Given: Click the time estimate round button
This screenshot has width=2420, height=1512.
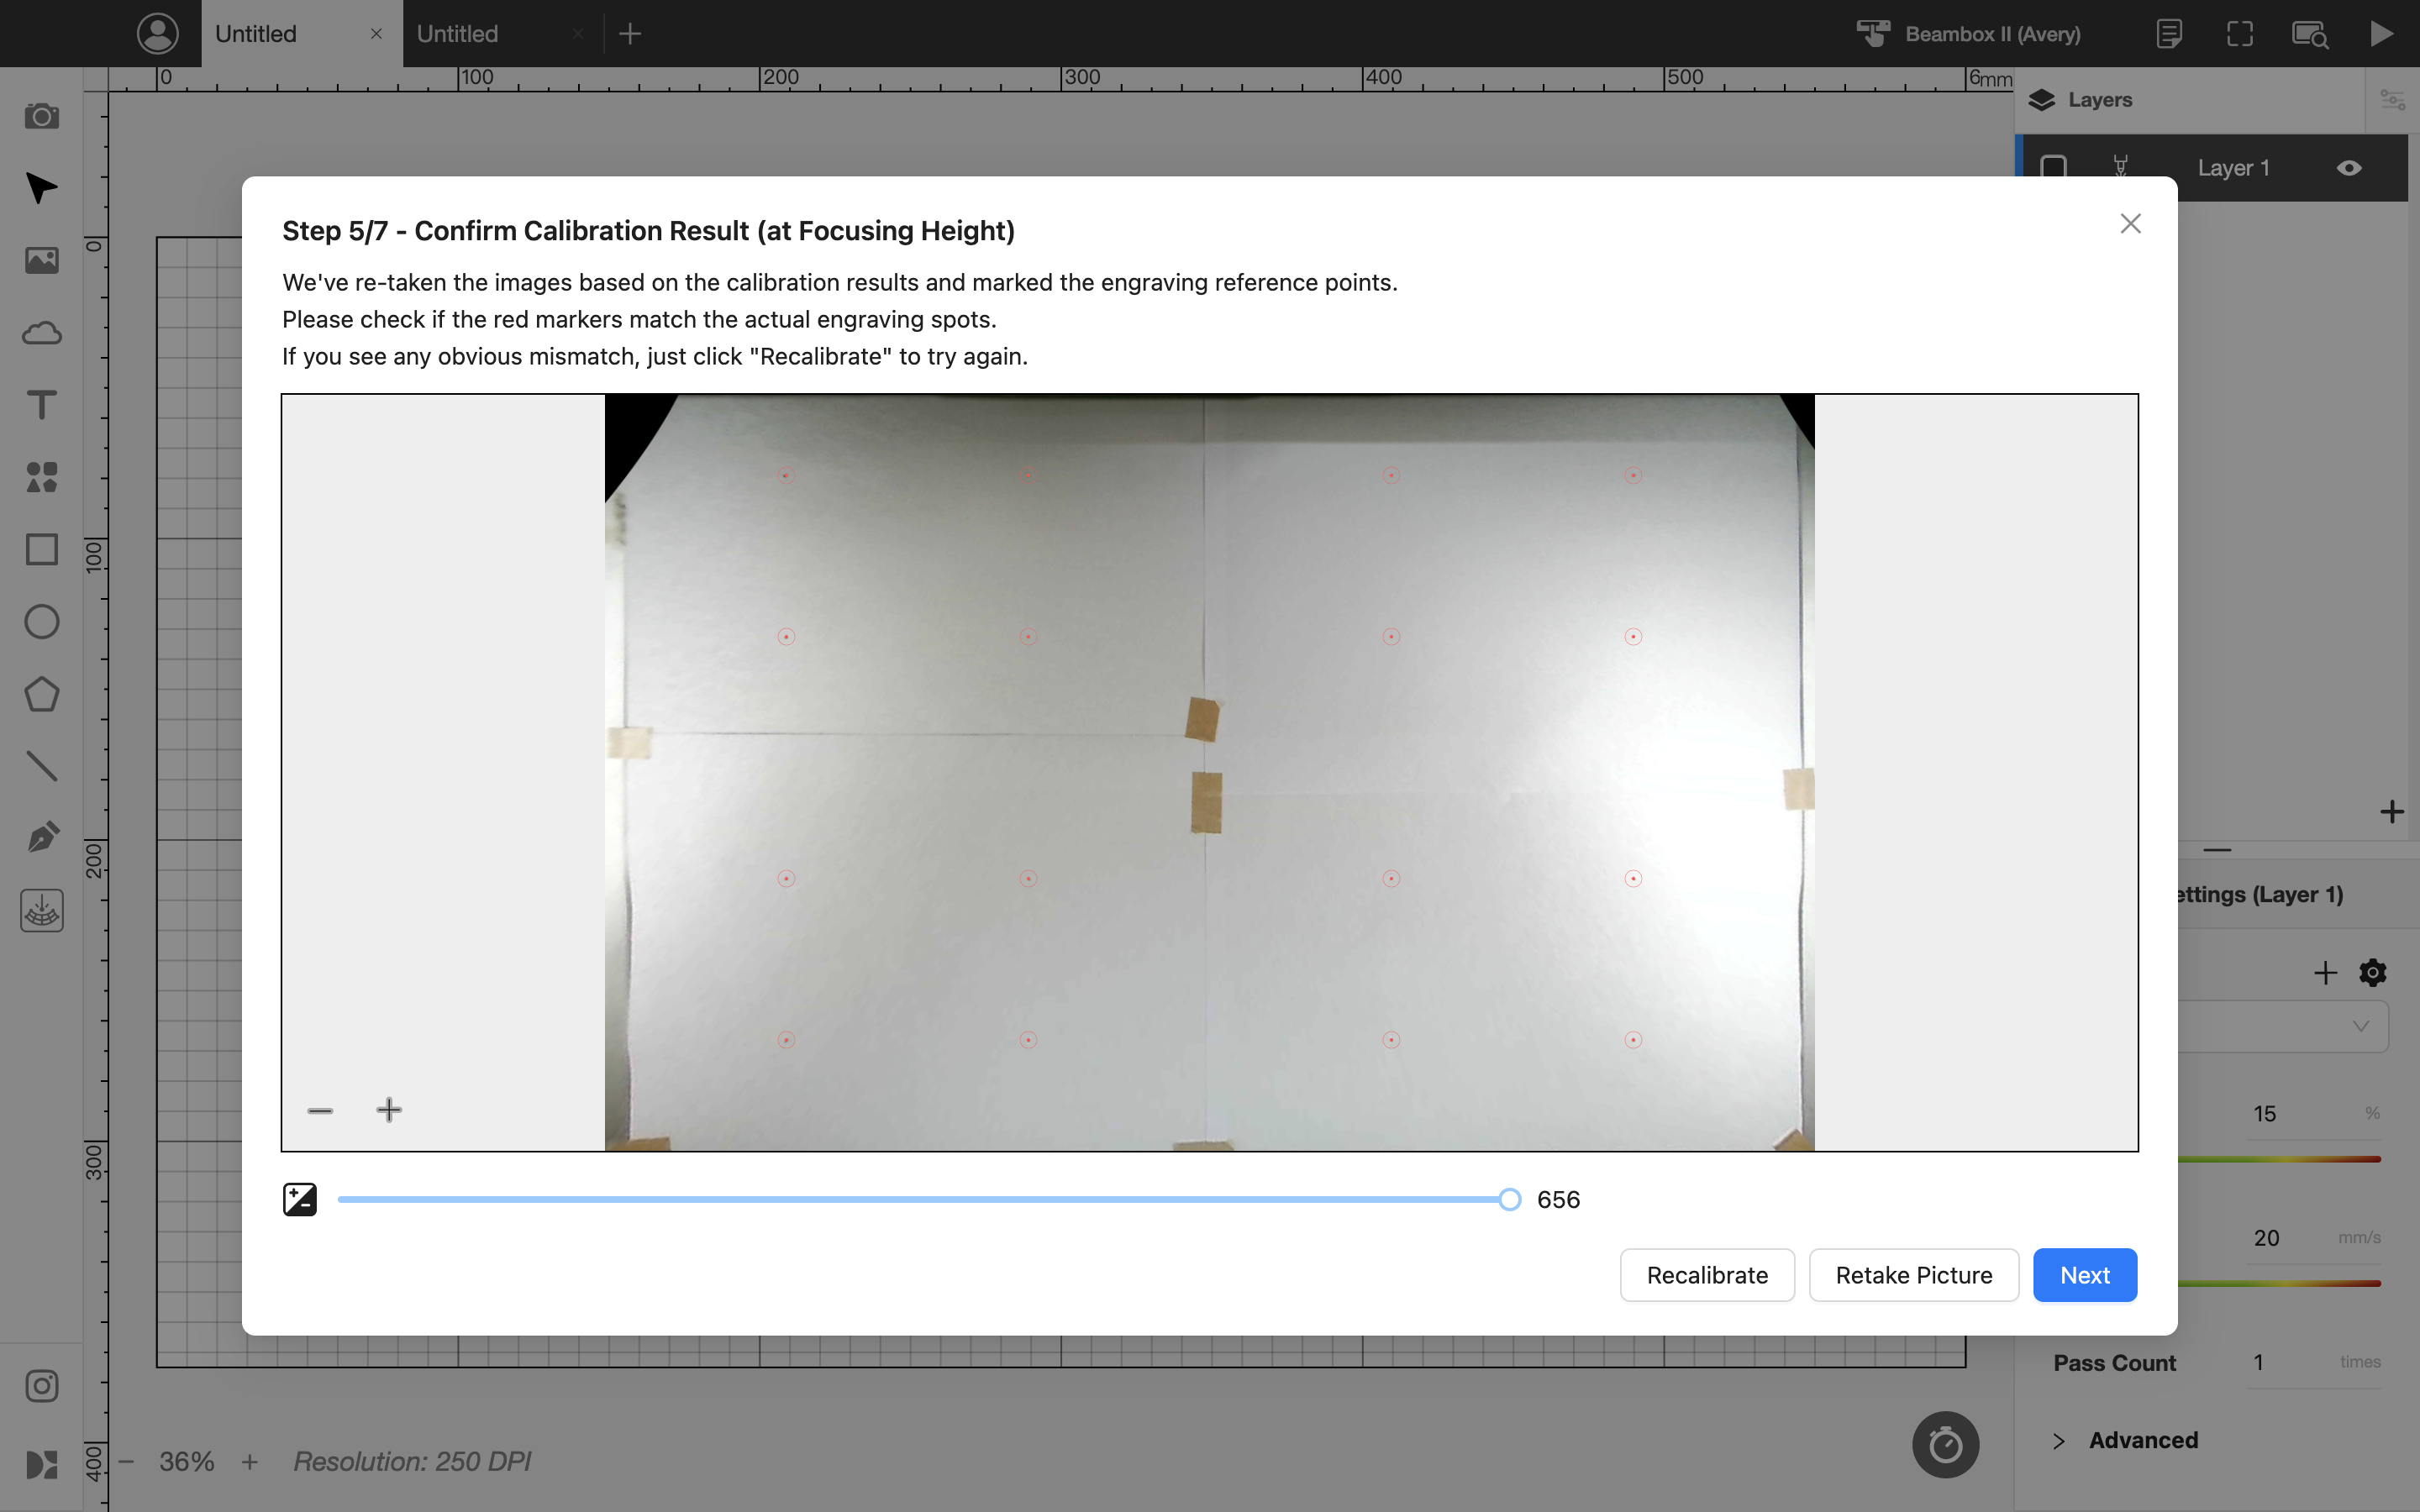Looking at the screenshot, I should pyautogui.click(x=1945, y=1444).
